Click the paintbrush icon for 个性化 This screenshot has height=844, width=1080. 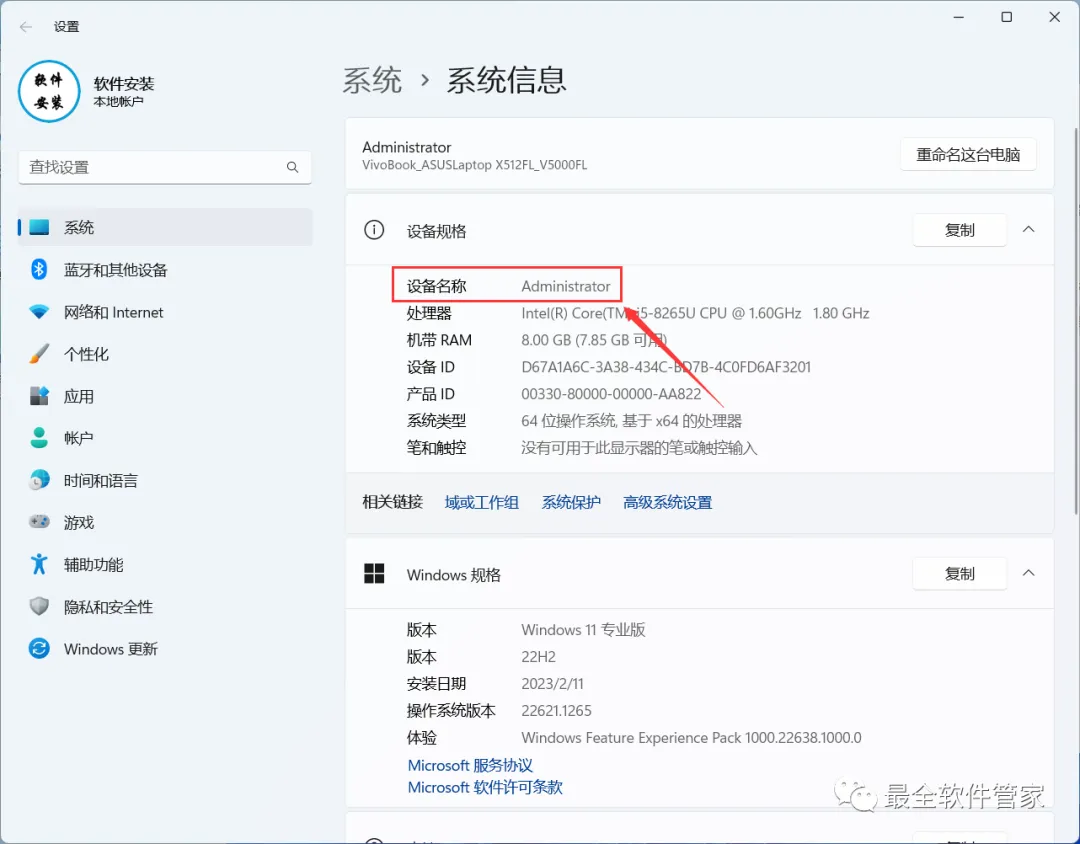pyautogui.click(x=39, y=354)
